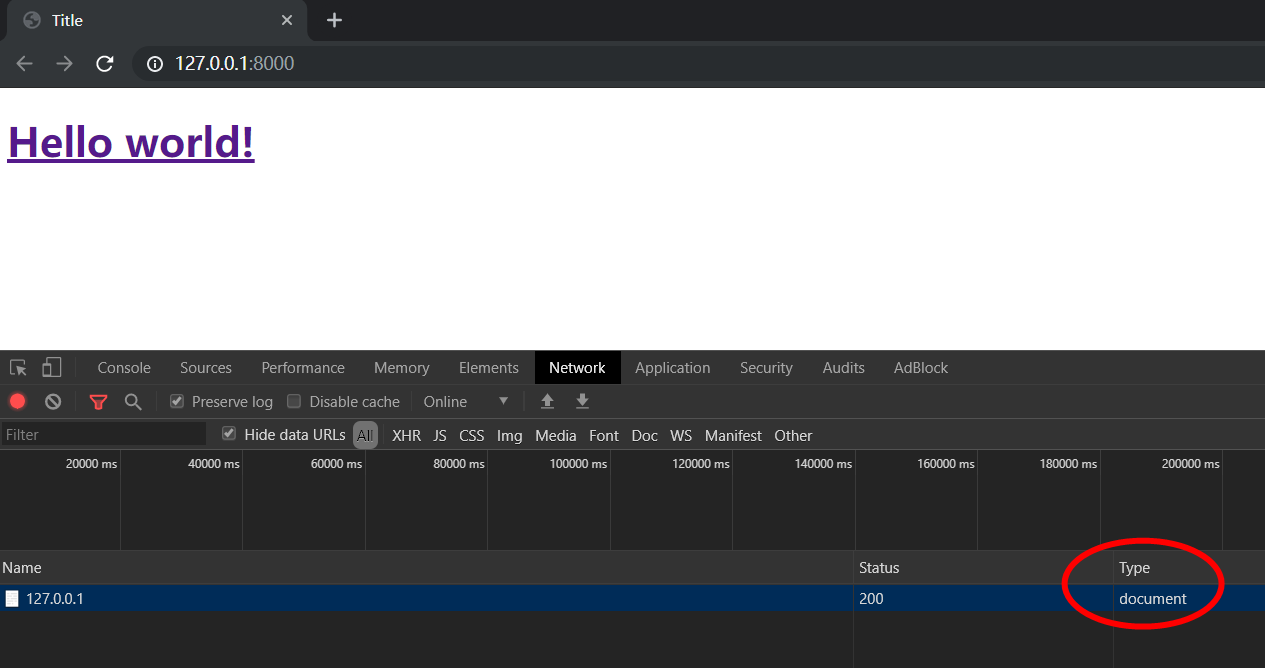The width and height of the screenshot is (1265, 668).
Task: Filter requests by Doc
Action: click(645, 436)
